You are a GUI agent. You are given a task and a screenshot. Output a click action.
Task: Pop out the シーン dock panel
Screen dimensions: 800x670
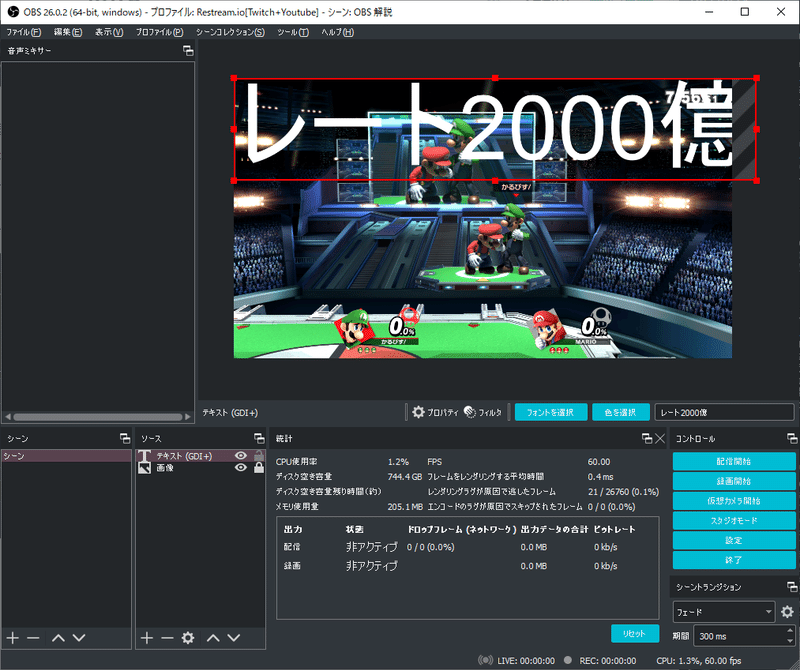click(x=125, y=438)
